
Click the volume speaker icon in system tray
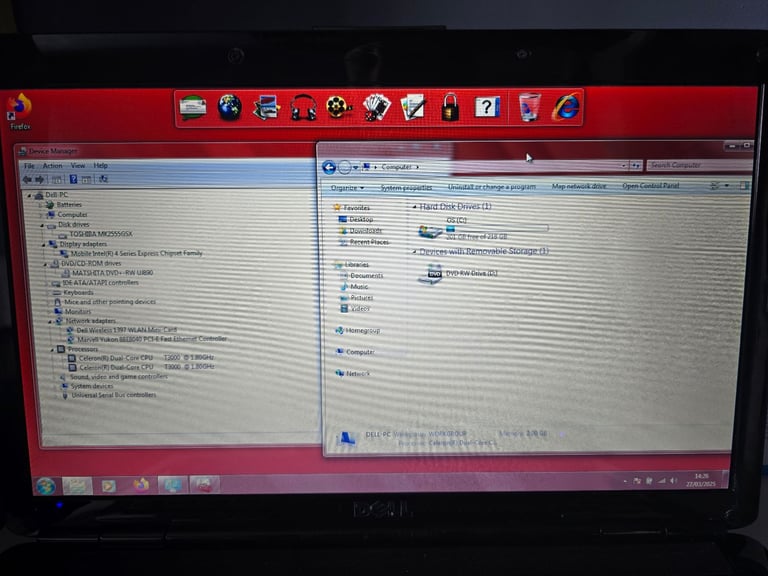[674, 481]
